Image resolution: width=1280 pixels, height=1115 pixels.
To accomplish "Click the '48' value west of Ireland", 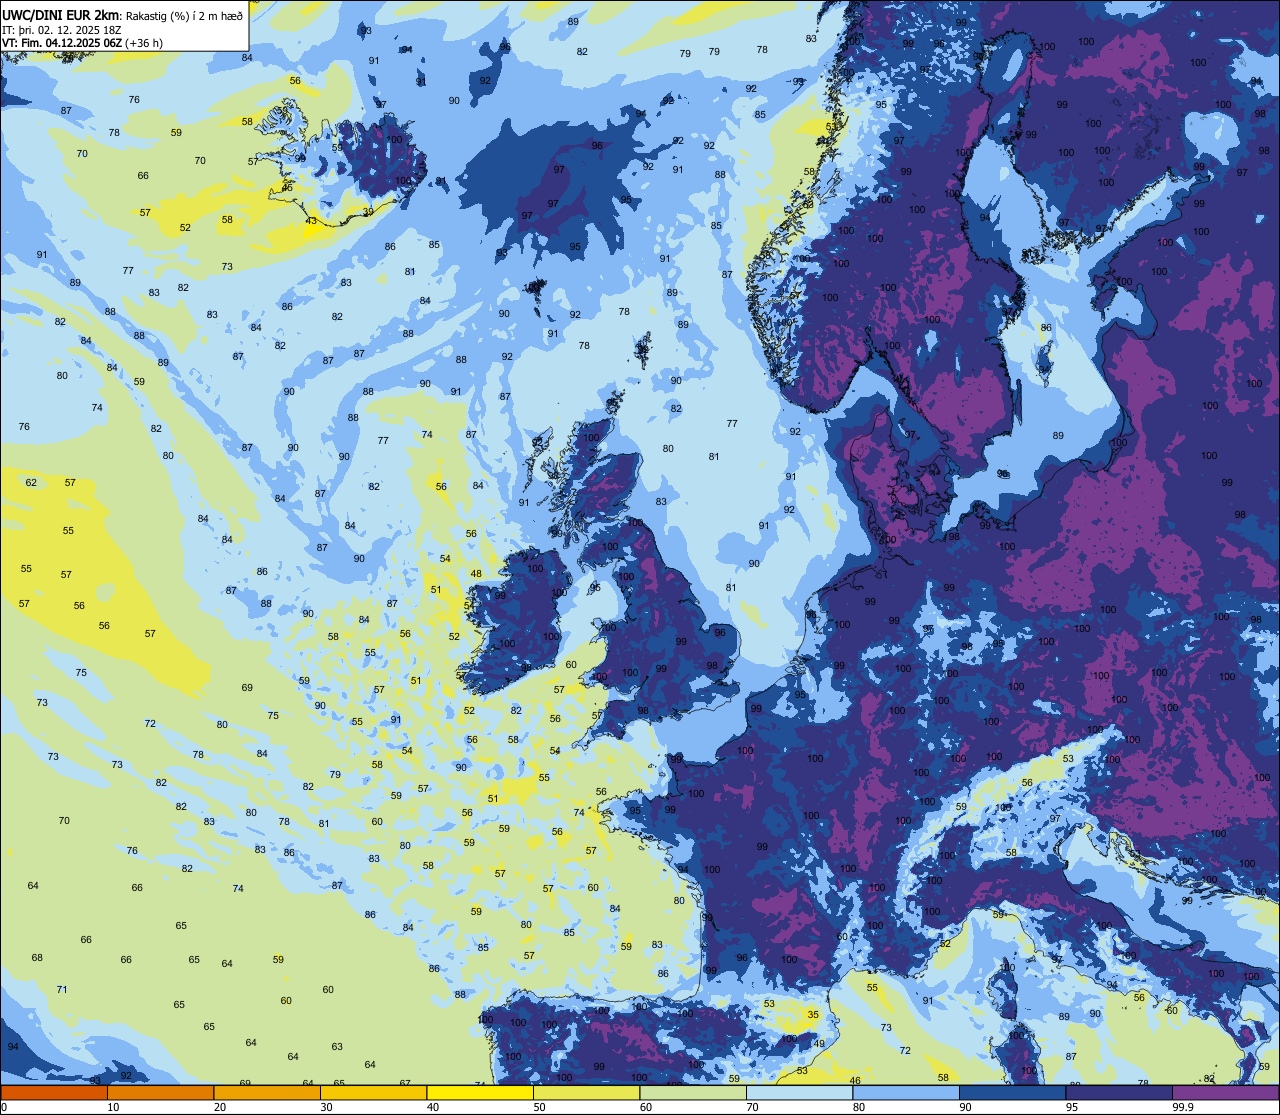I will [476, 574].
